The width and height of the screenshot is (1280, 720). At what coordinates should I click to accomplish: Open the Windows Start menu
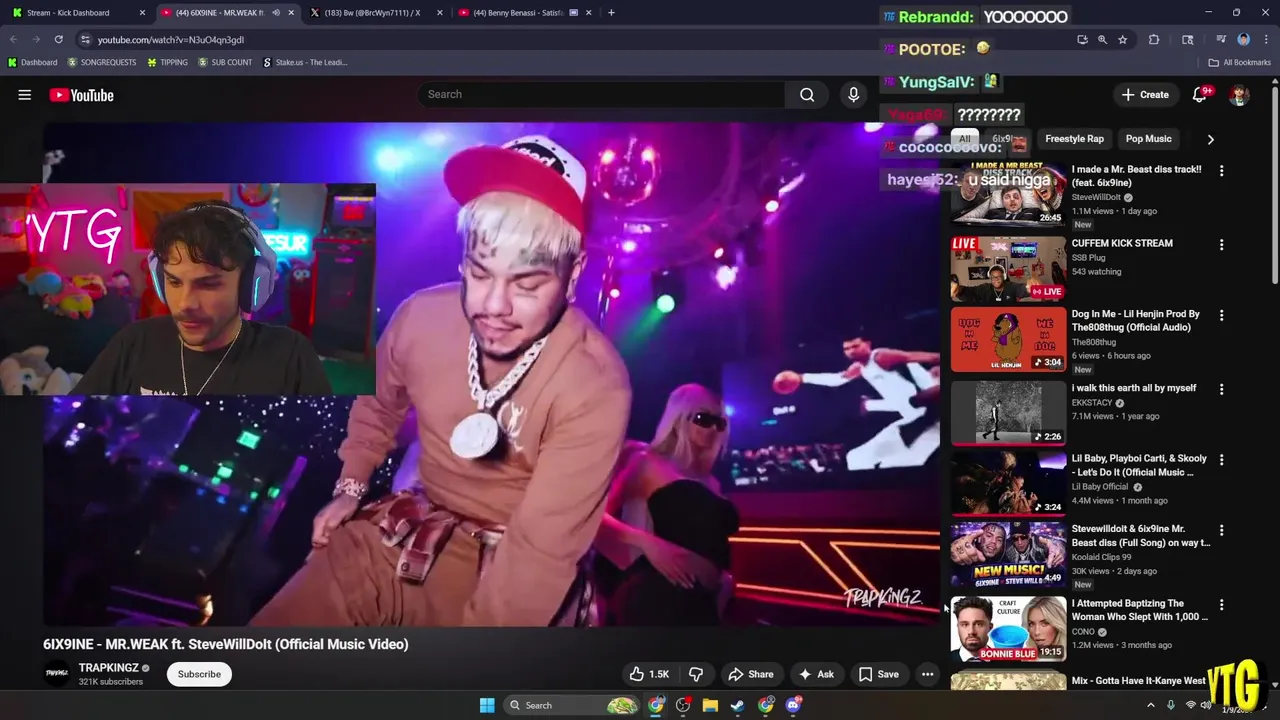487,705
